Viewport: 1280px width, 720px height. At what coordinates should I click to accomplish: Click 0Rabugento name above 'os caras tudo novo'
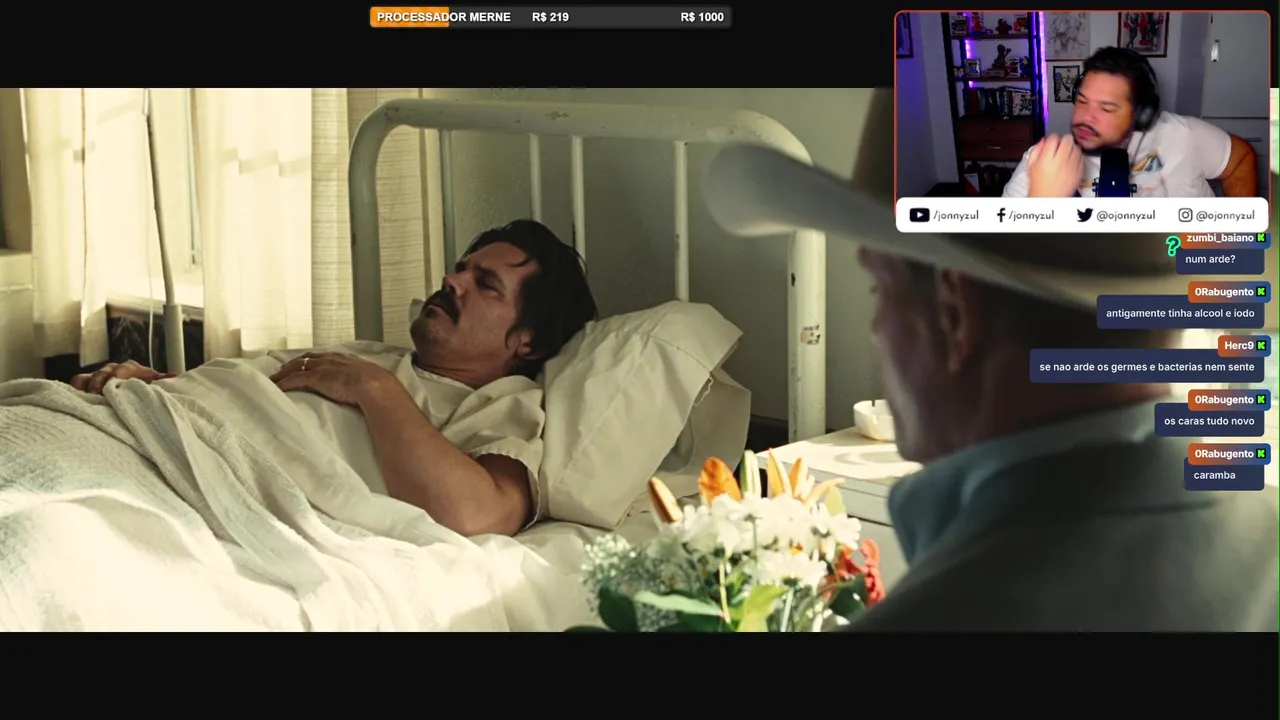1224,400
